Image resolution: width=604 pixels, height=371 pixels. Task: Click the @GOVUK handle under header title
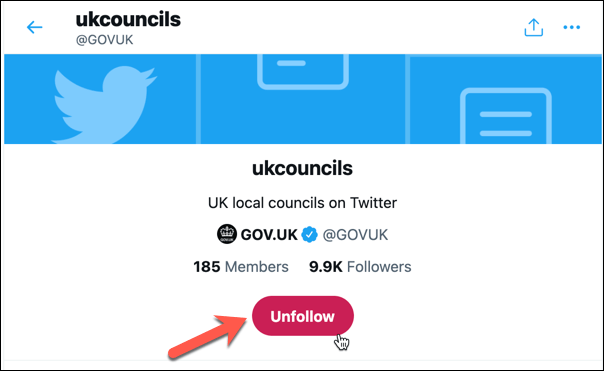point(104,40)
